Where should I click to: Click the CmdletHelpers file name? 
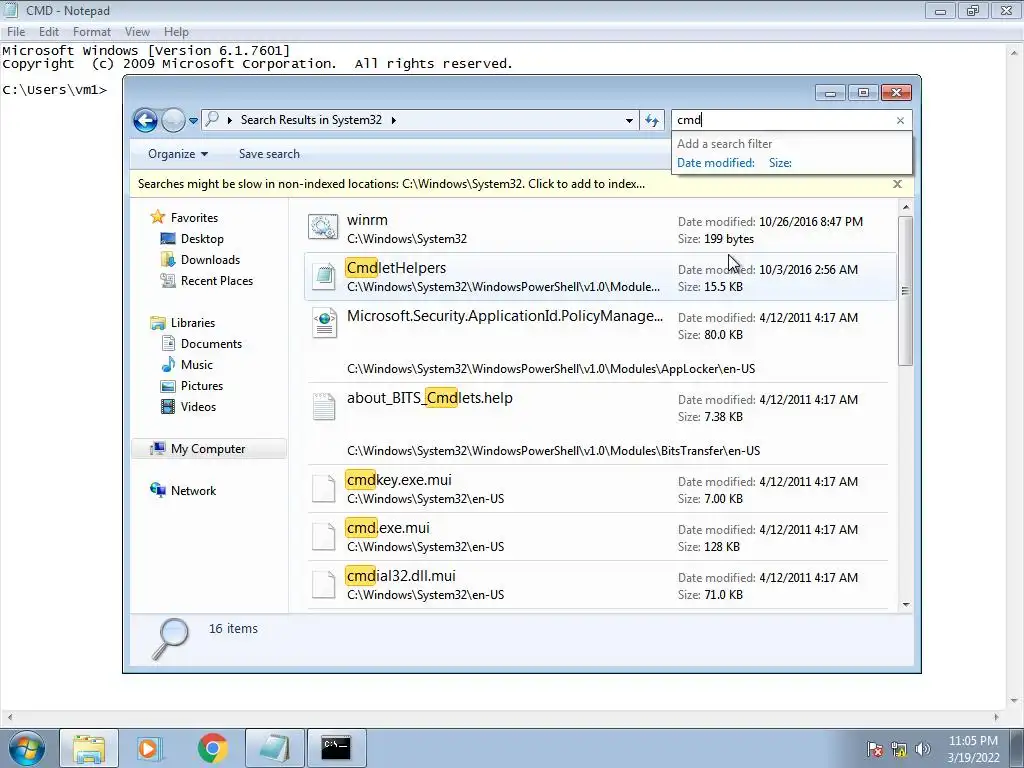point(396,268)
